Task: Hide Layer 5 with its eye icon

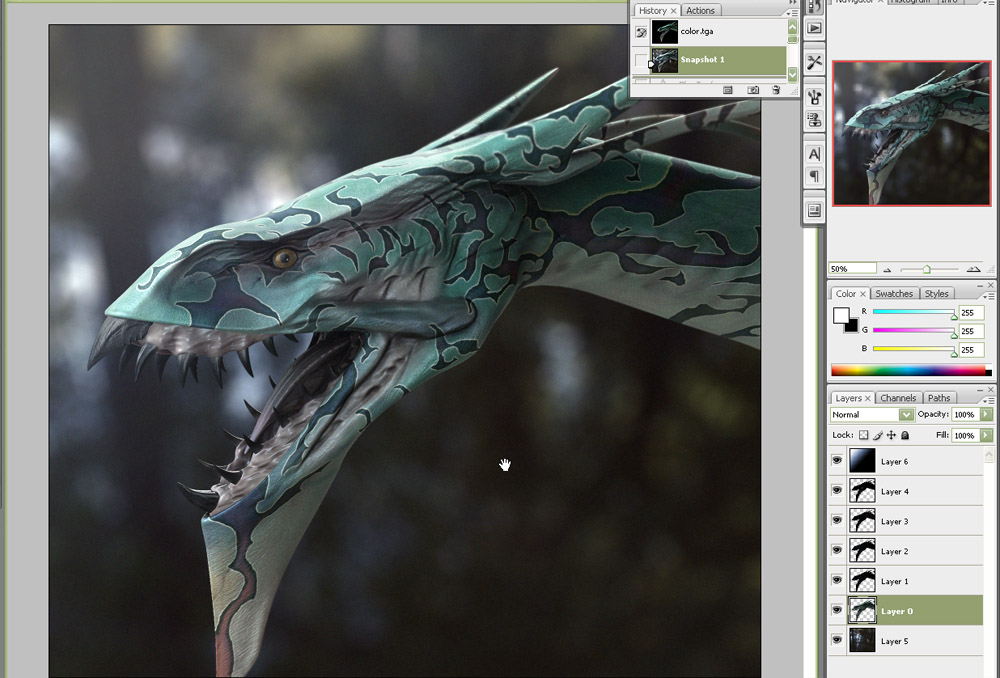Action: pyautogui.click(x=837, y=640)
